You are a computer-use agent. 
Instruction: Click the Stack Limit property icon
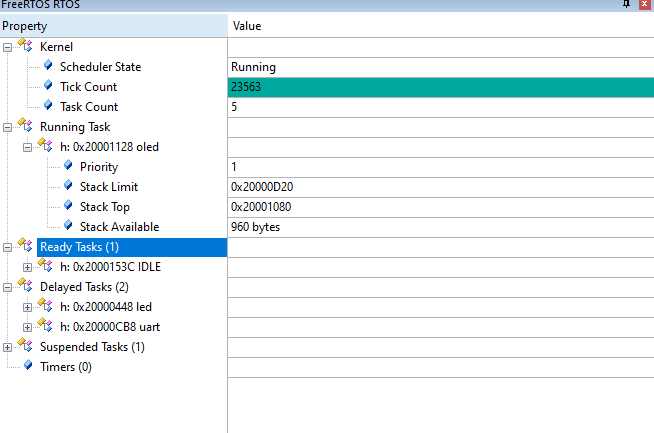coord(68,185)
